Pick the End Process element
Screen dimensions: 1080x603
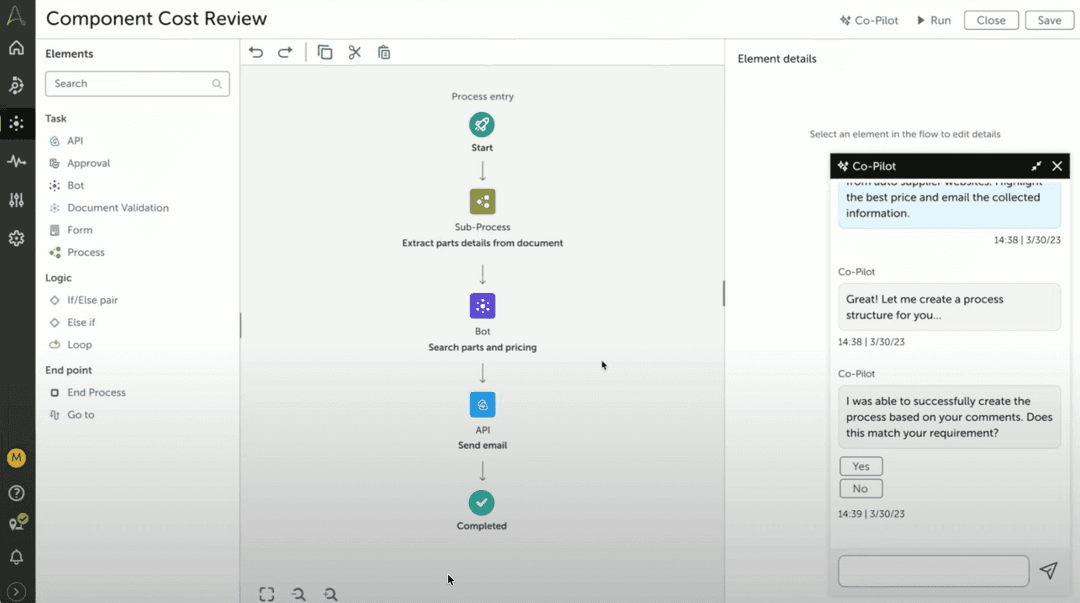pyautogui.click(x=87, y=393)
